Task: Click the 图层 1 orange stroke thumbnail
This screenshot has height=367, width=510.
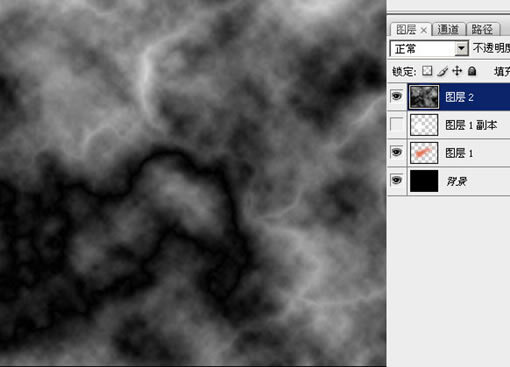Action: [x=424, y=153]
